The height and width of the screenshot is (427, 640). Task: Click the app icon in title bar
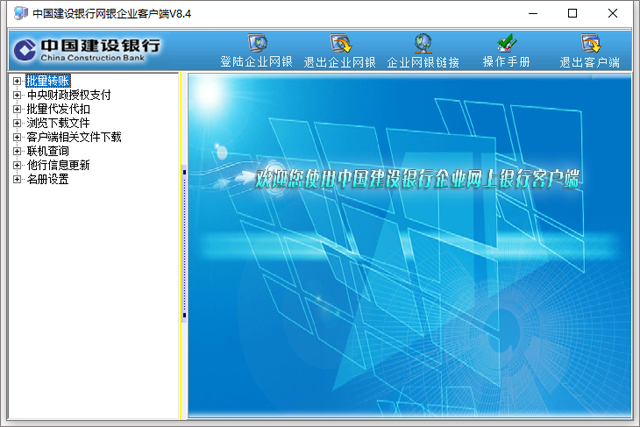20,13
